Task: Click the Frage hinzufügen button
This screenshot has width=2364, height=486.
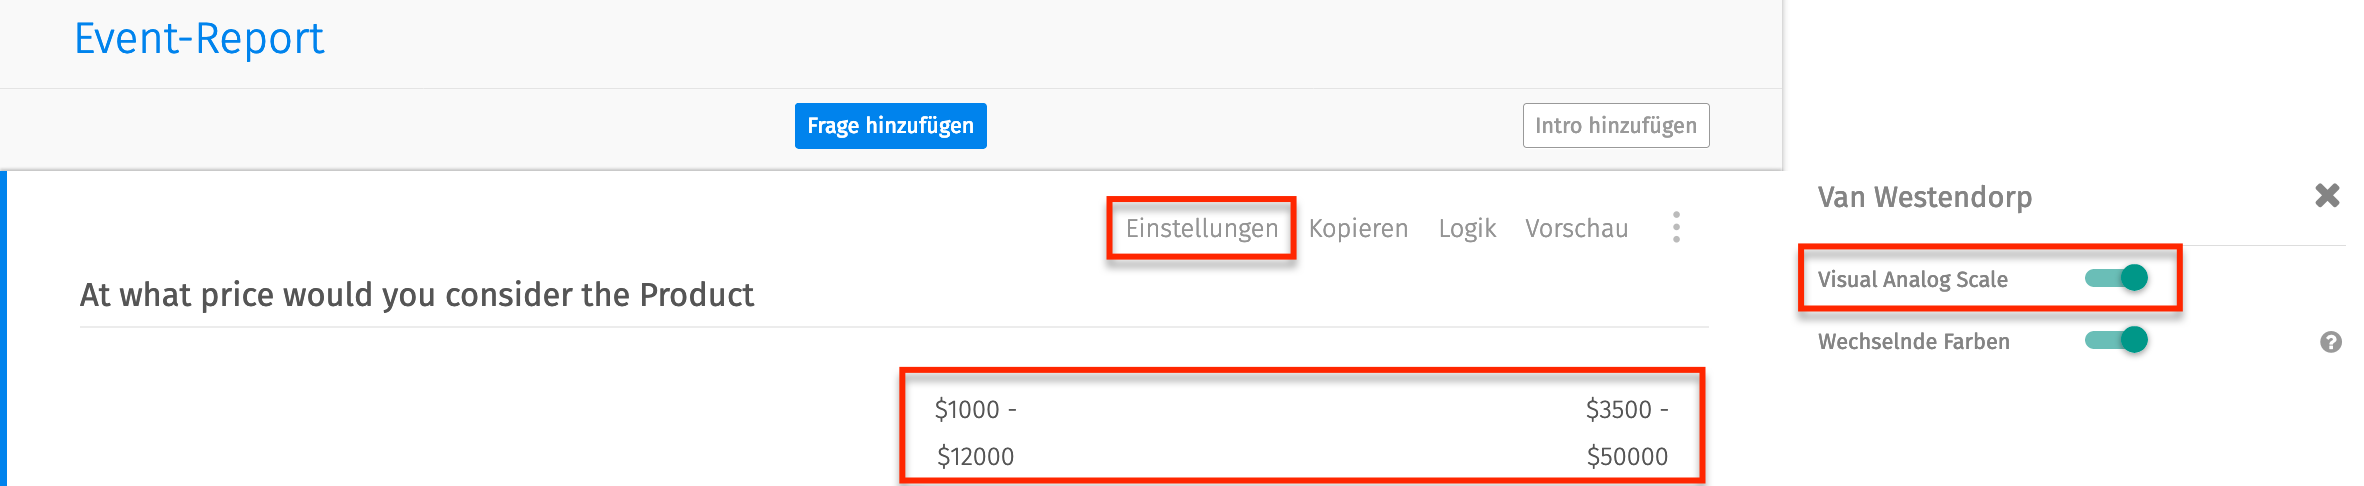Action: pyautogui.click(x=890, y=126)
